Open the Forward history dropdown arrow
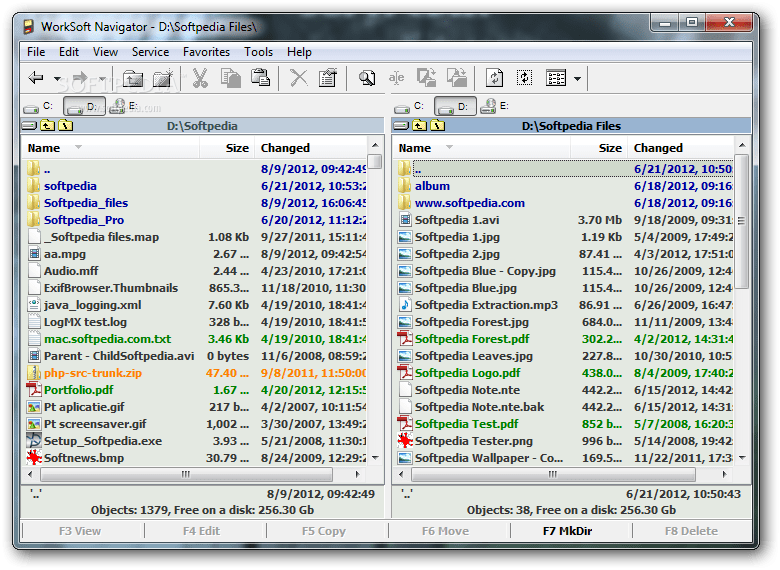 point(101,79)
